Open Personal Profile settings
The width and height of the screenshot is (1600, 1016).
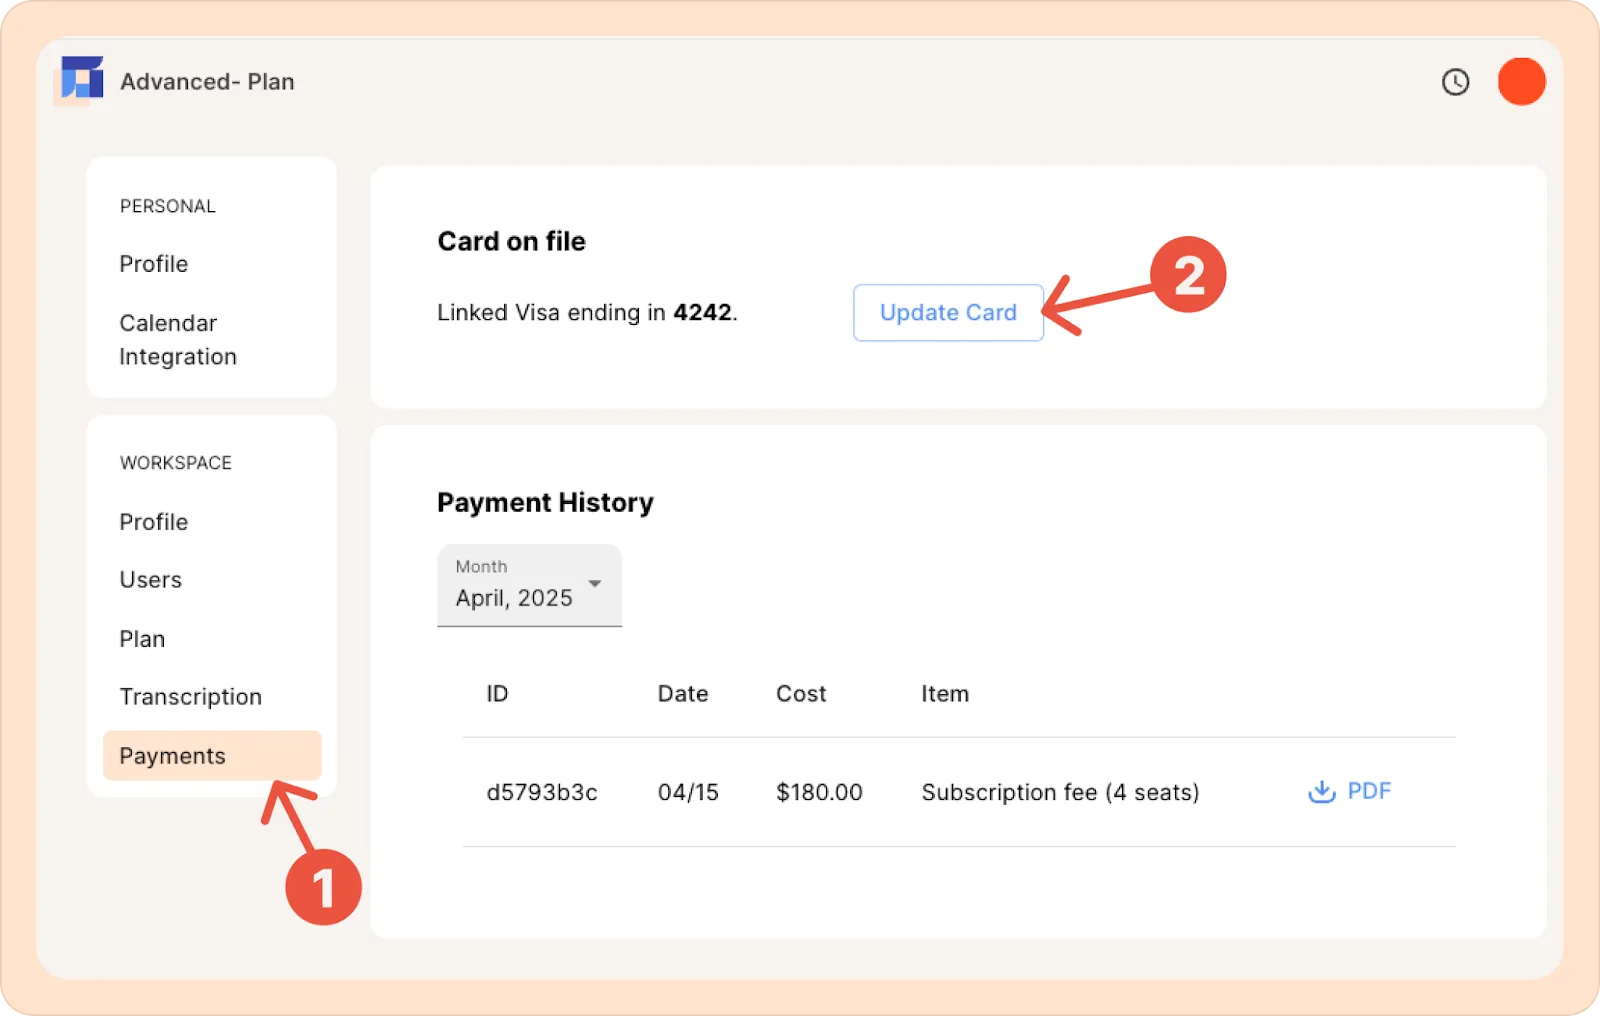154,264
